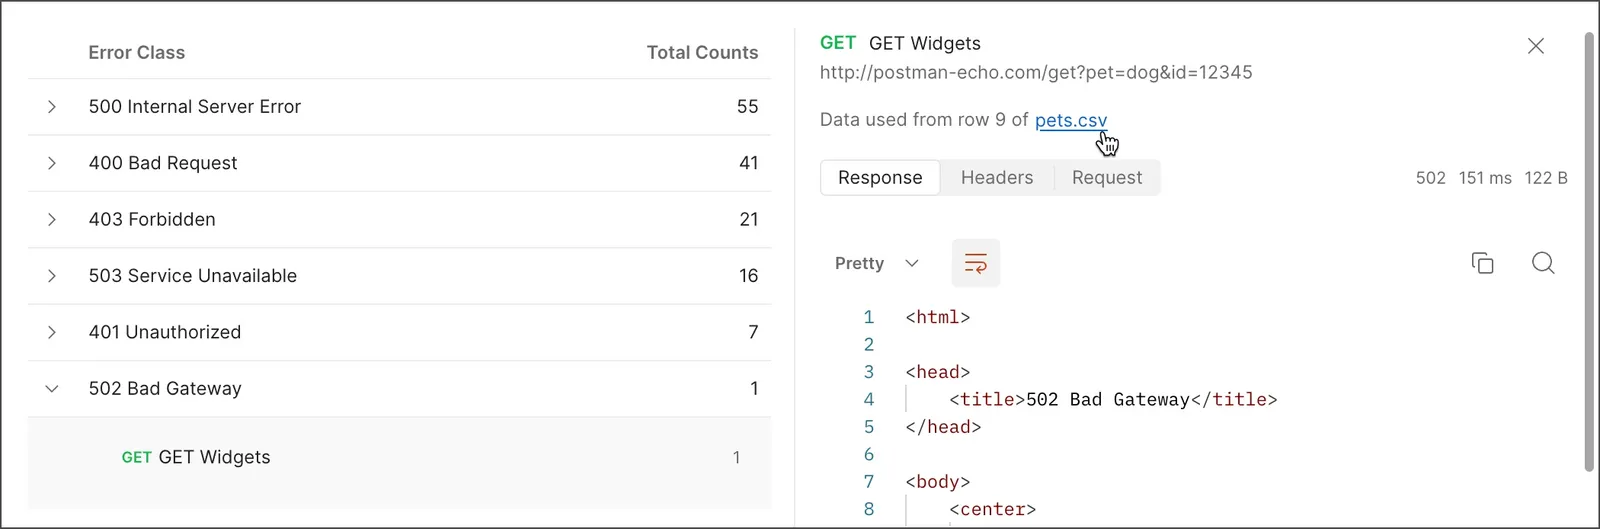Image resolution: width=1600 pixels, height=529 pixels.
Task: Collapse the 502 Bad Gateway row
Action: (52, 389)
